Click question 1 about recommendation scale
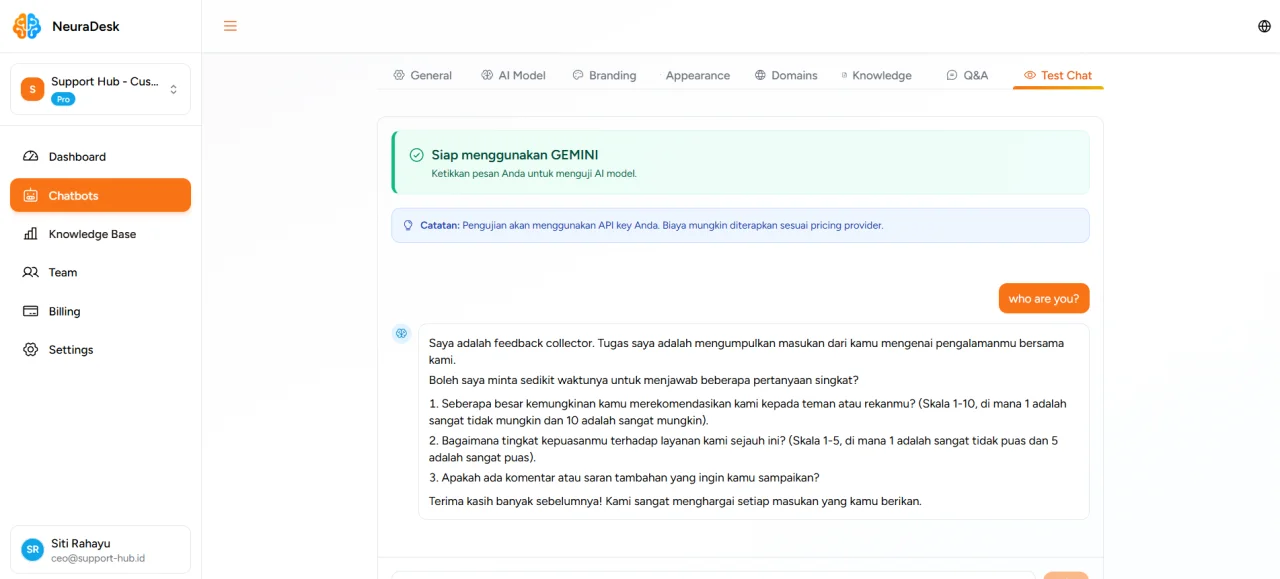The image size is (1280, 579). pos(748,412)
